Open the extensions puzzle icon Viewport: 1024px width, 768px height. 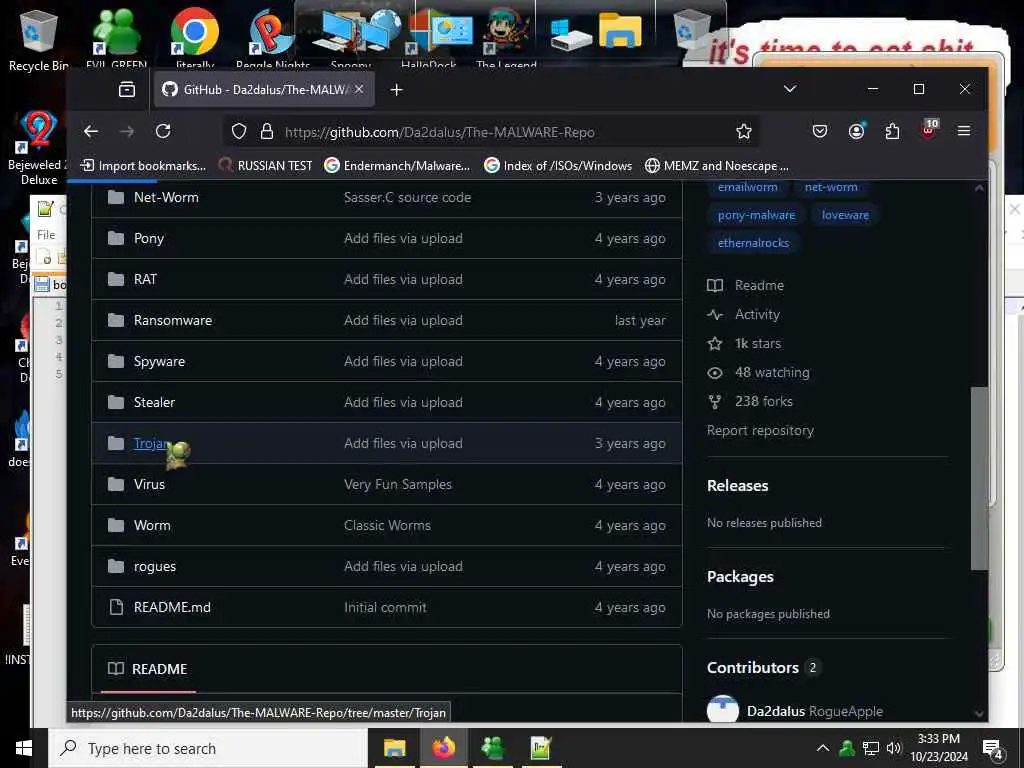[x=892, y=131]
